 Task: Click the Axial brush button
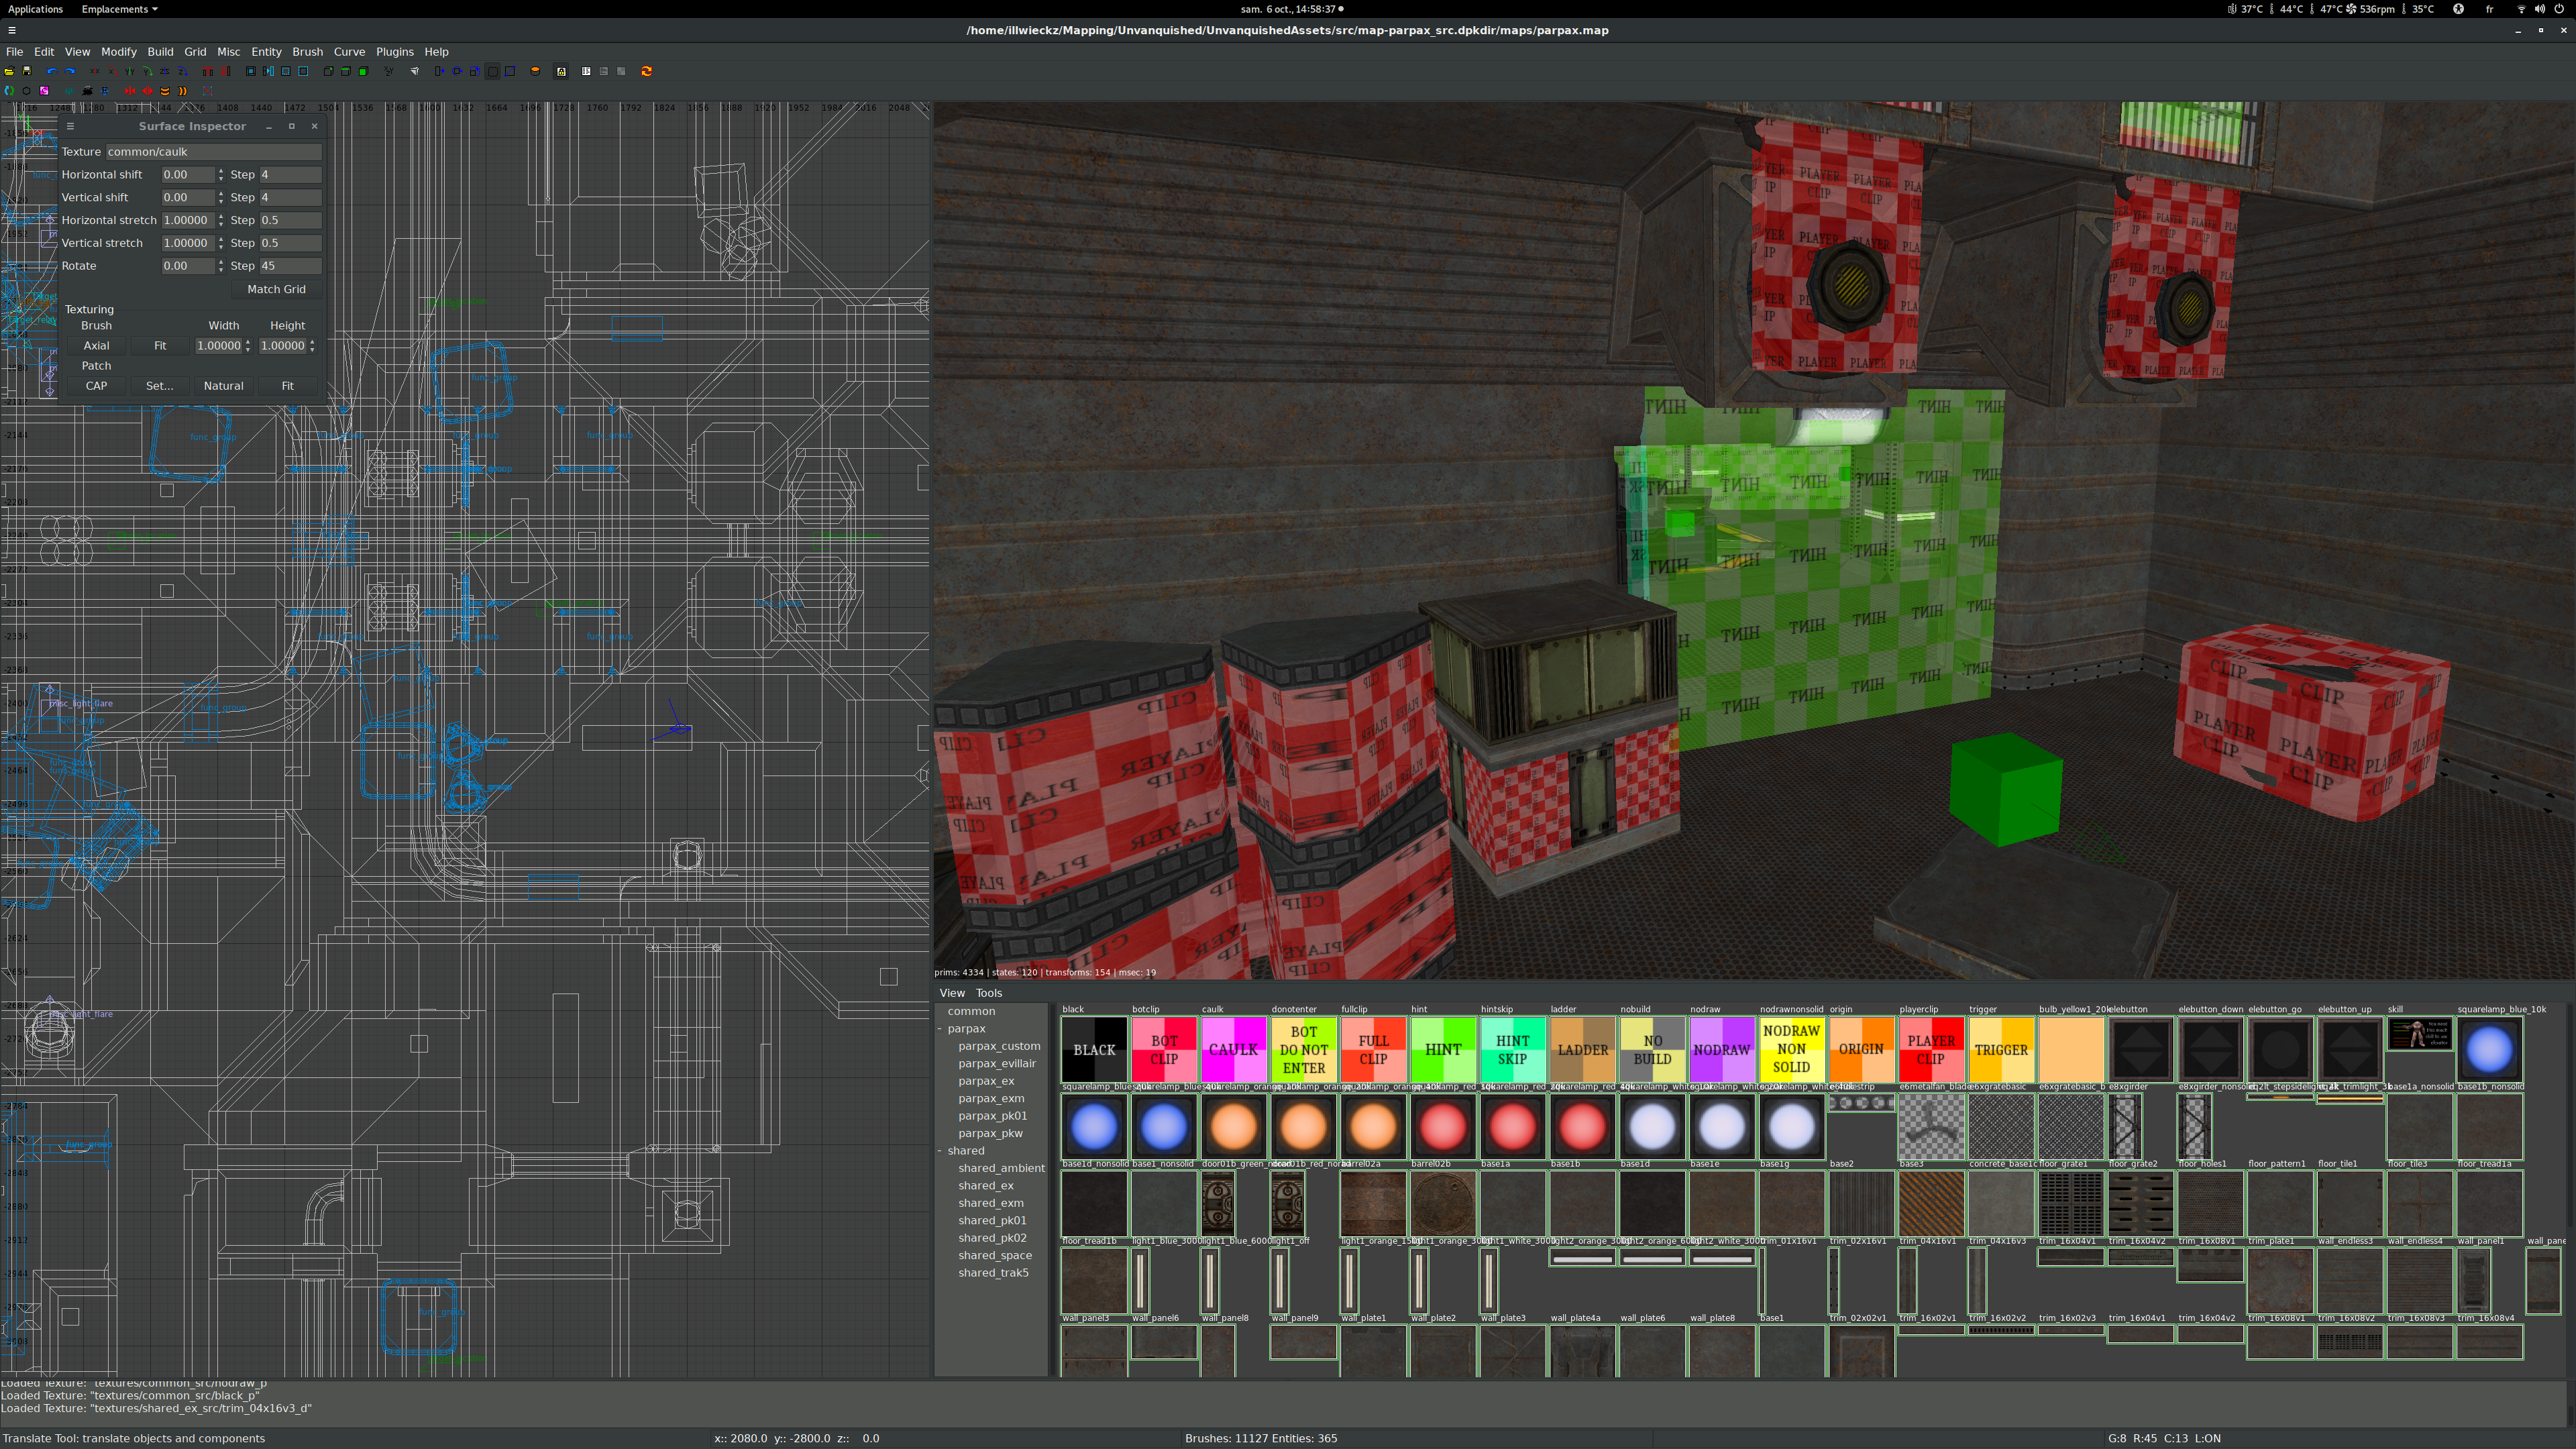96,345
